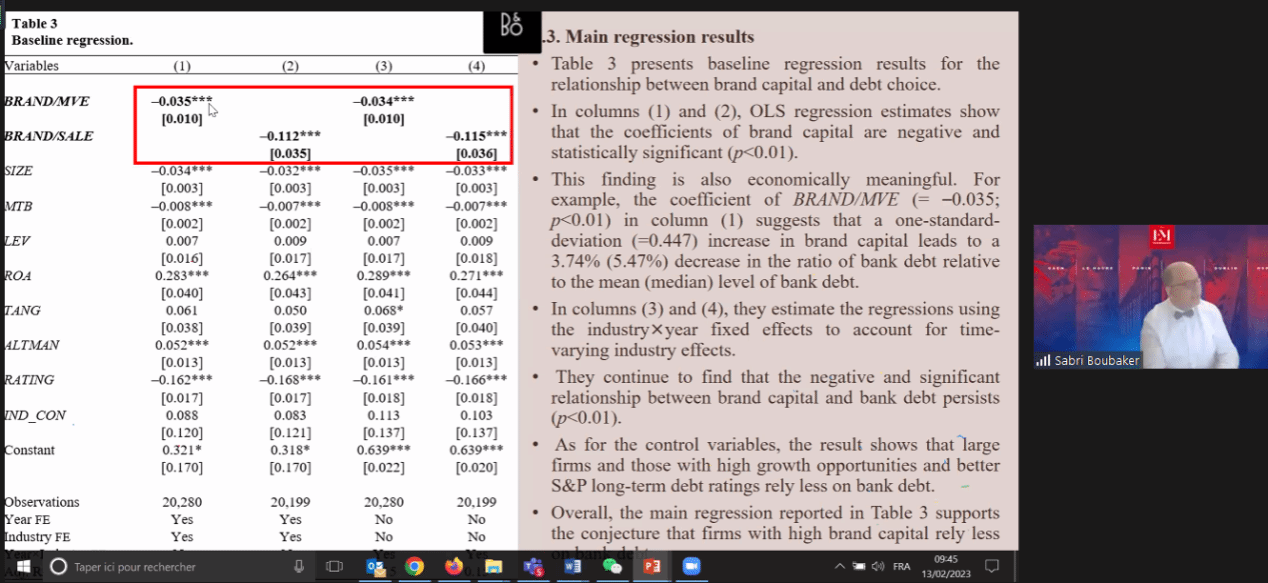This screenshot has height=583, width=1268.
Task: Click the battery status icon
Action: (859, 567)
